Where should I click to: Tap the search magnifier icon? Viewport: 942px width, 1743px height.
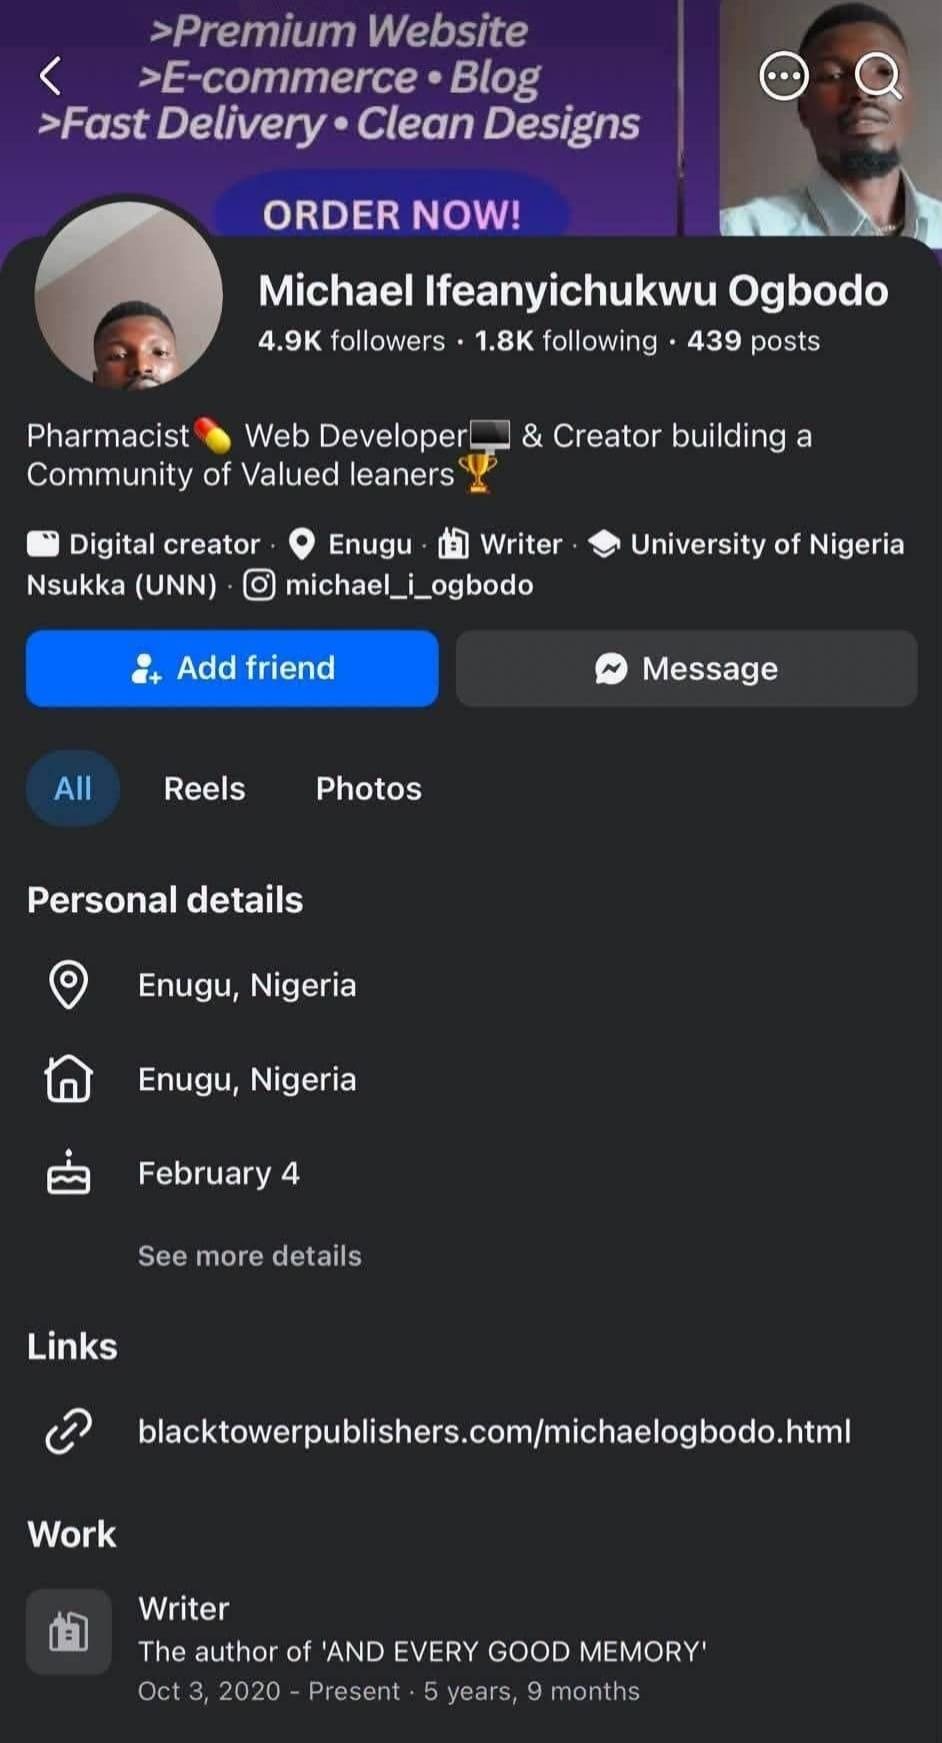(x=878, y=76)
